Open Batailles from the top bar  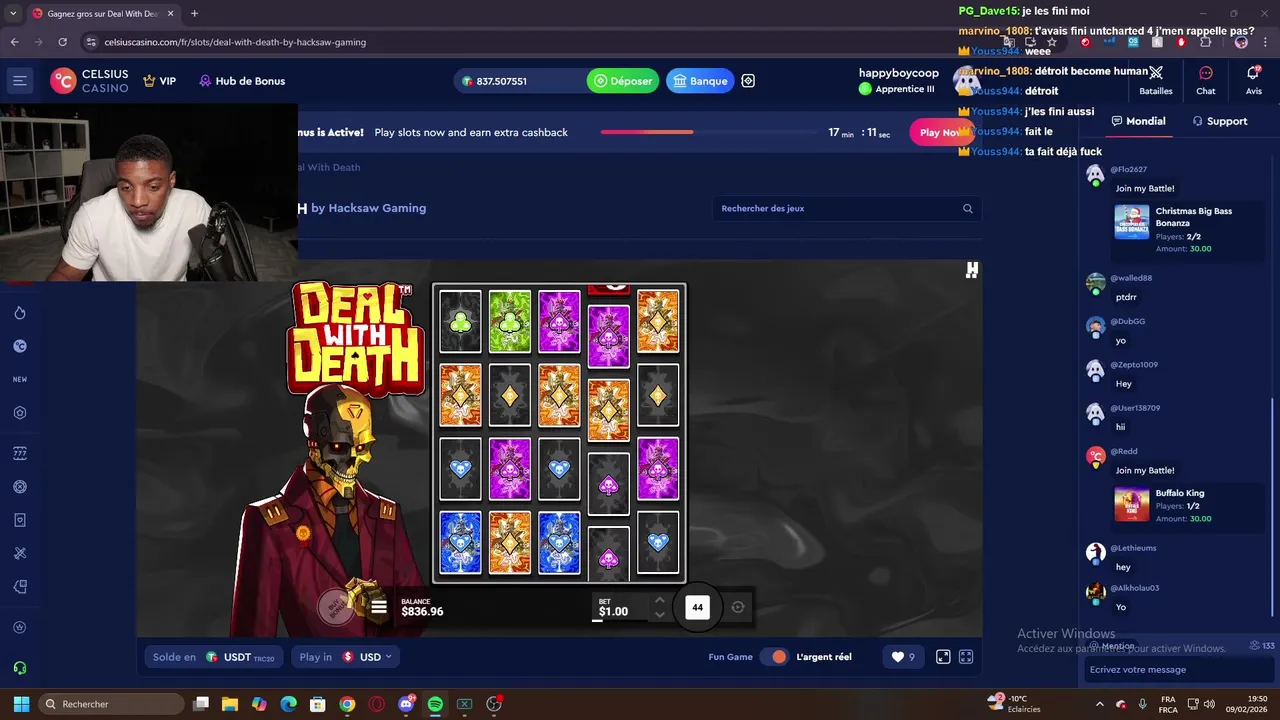coord(1156,81)
